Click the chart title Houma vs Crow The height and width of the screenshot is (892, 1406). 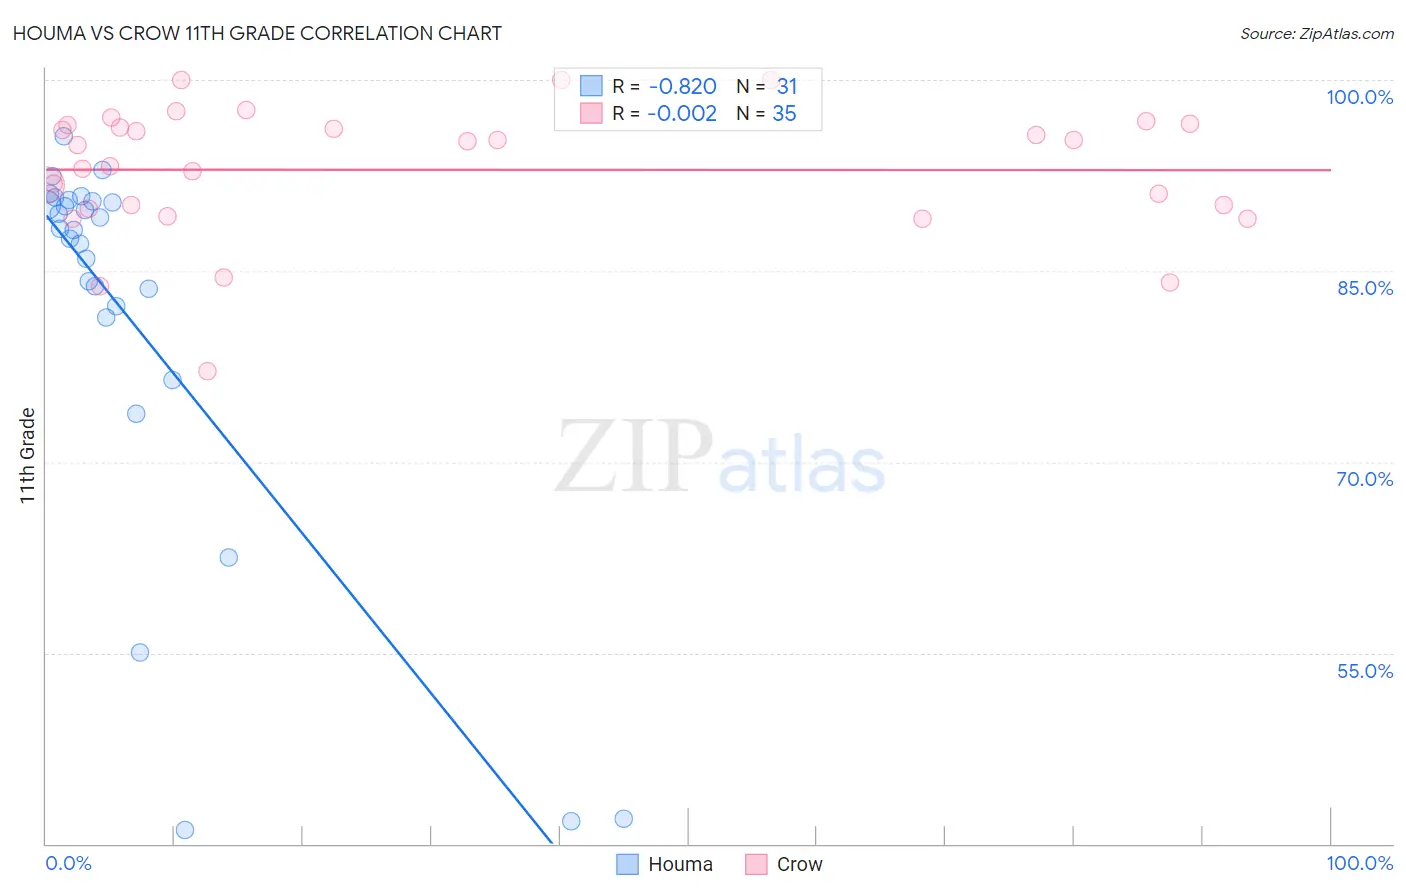257,33
